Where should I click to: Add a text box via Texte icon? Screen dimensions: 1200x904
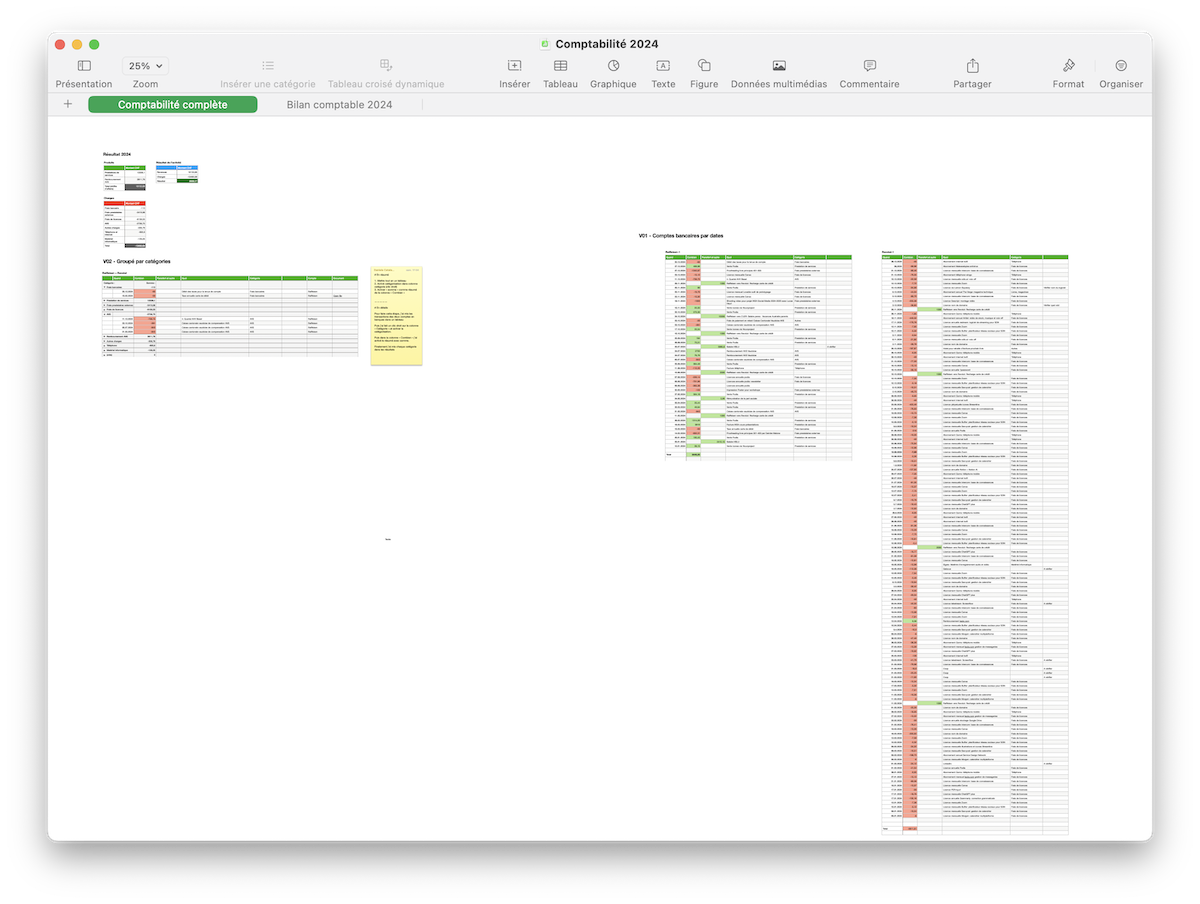(662, 66)
